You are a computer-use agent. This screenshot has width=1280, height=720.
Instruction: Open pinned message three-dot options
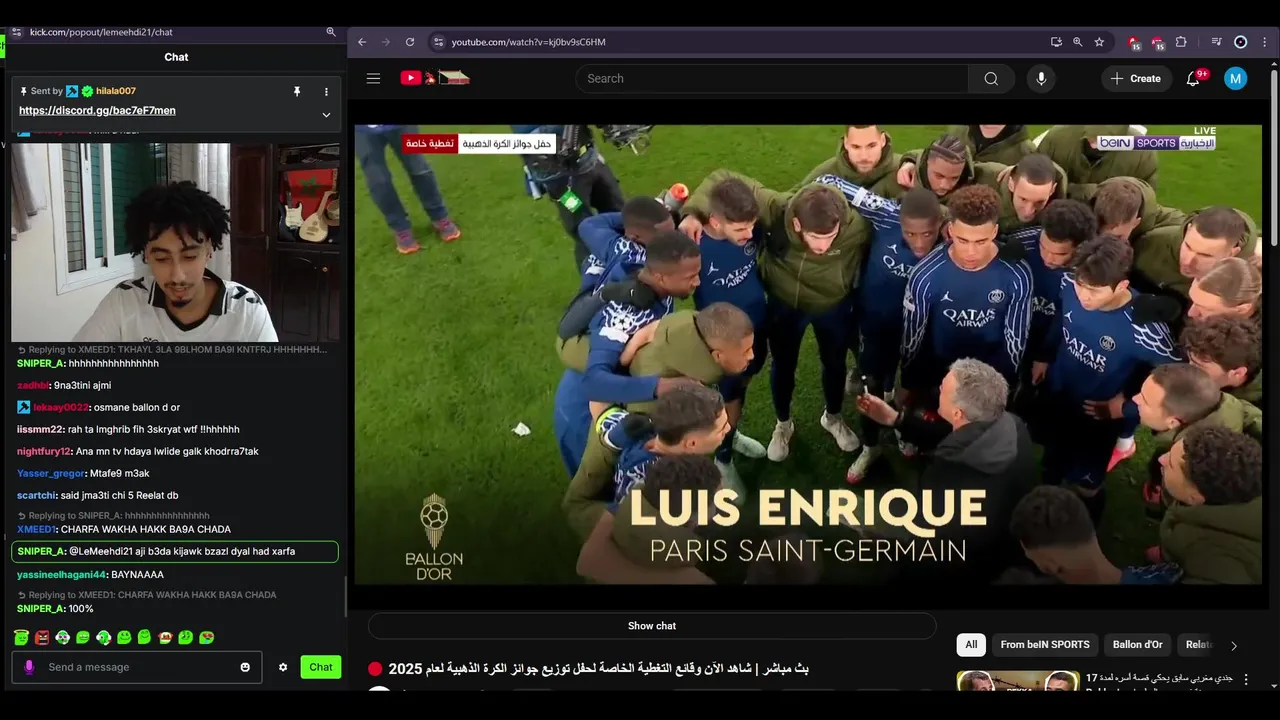click(x=326, y=91)
